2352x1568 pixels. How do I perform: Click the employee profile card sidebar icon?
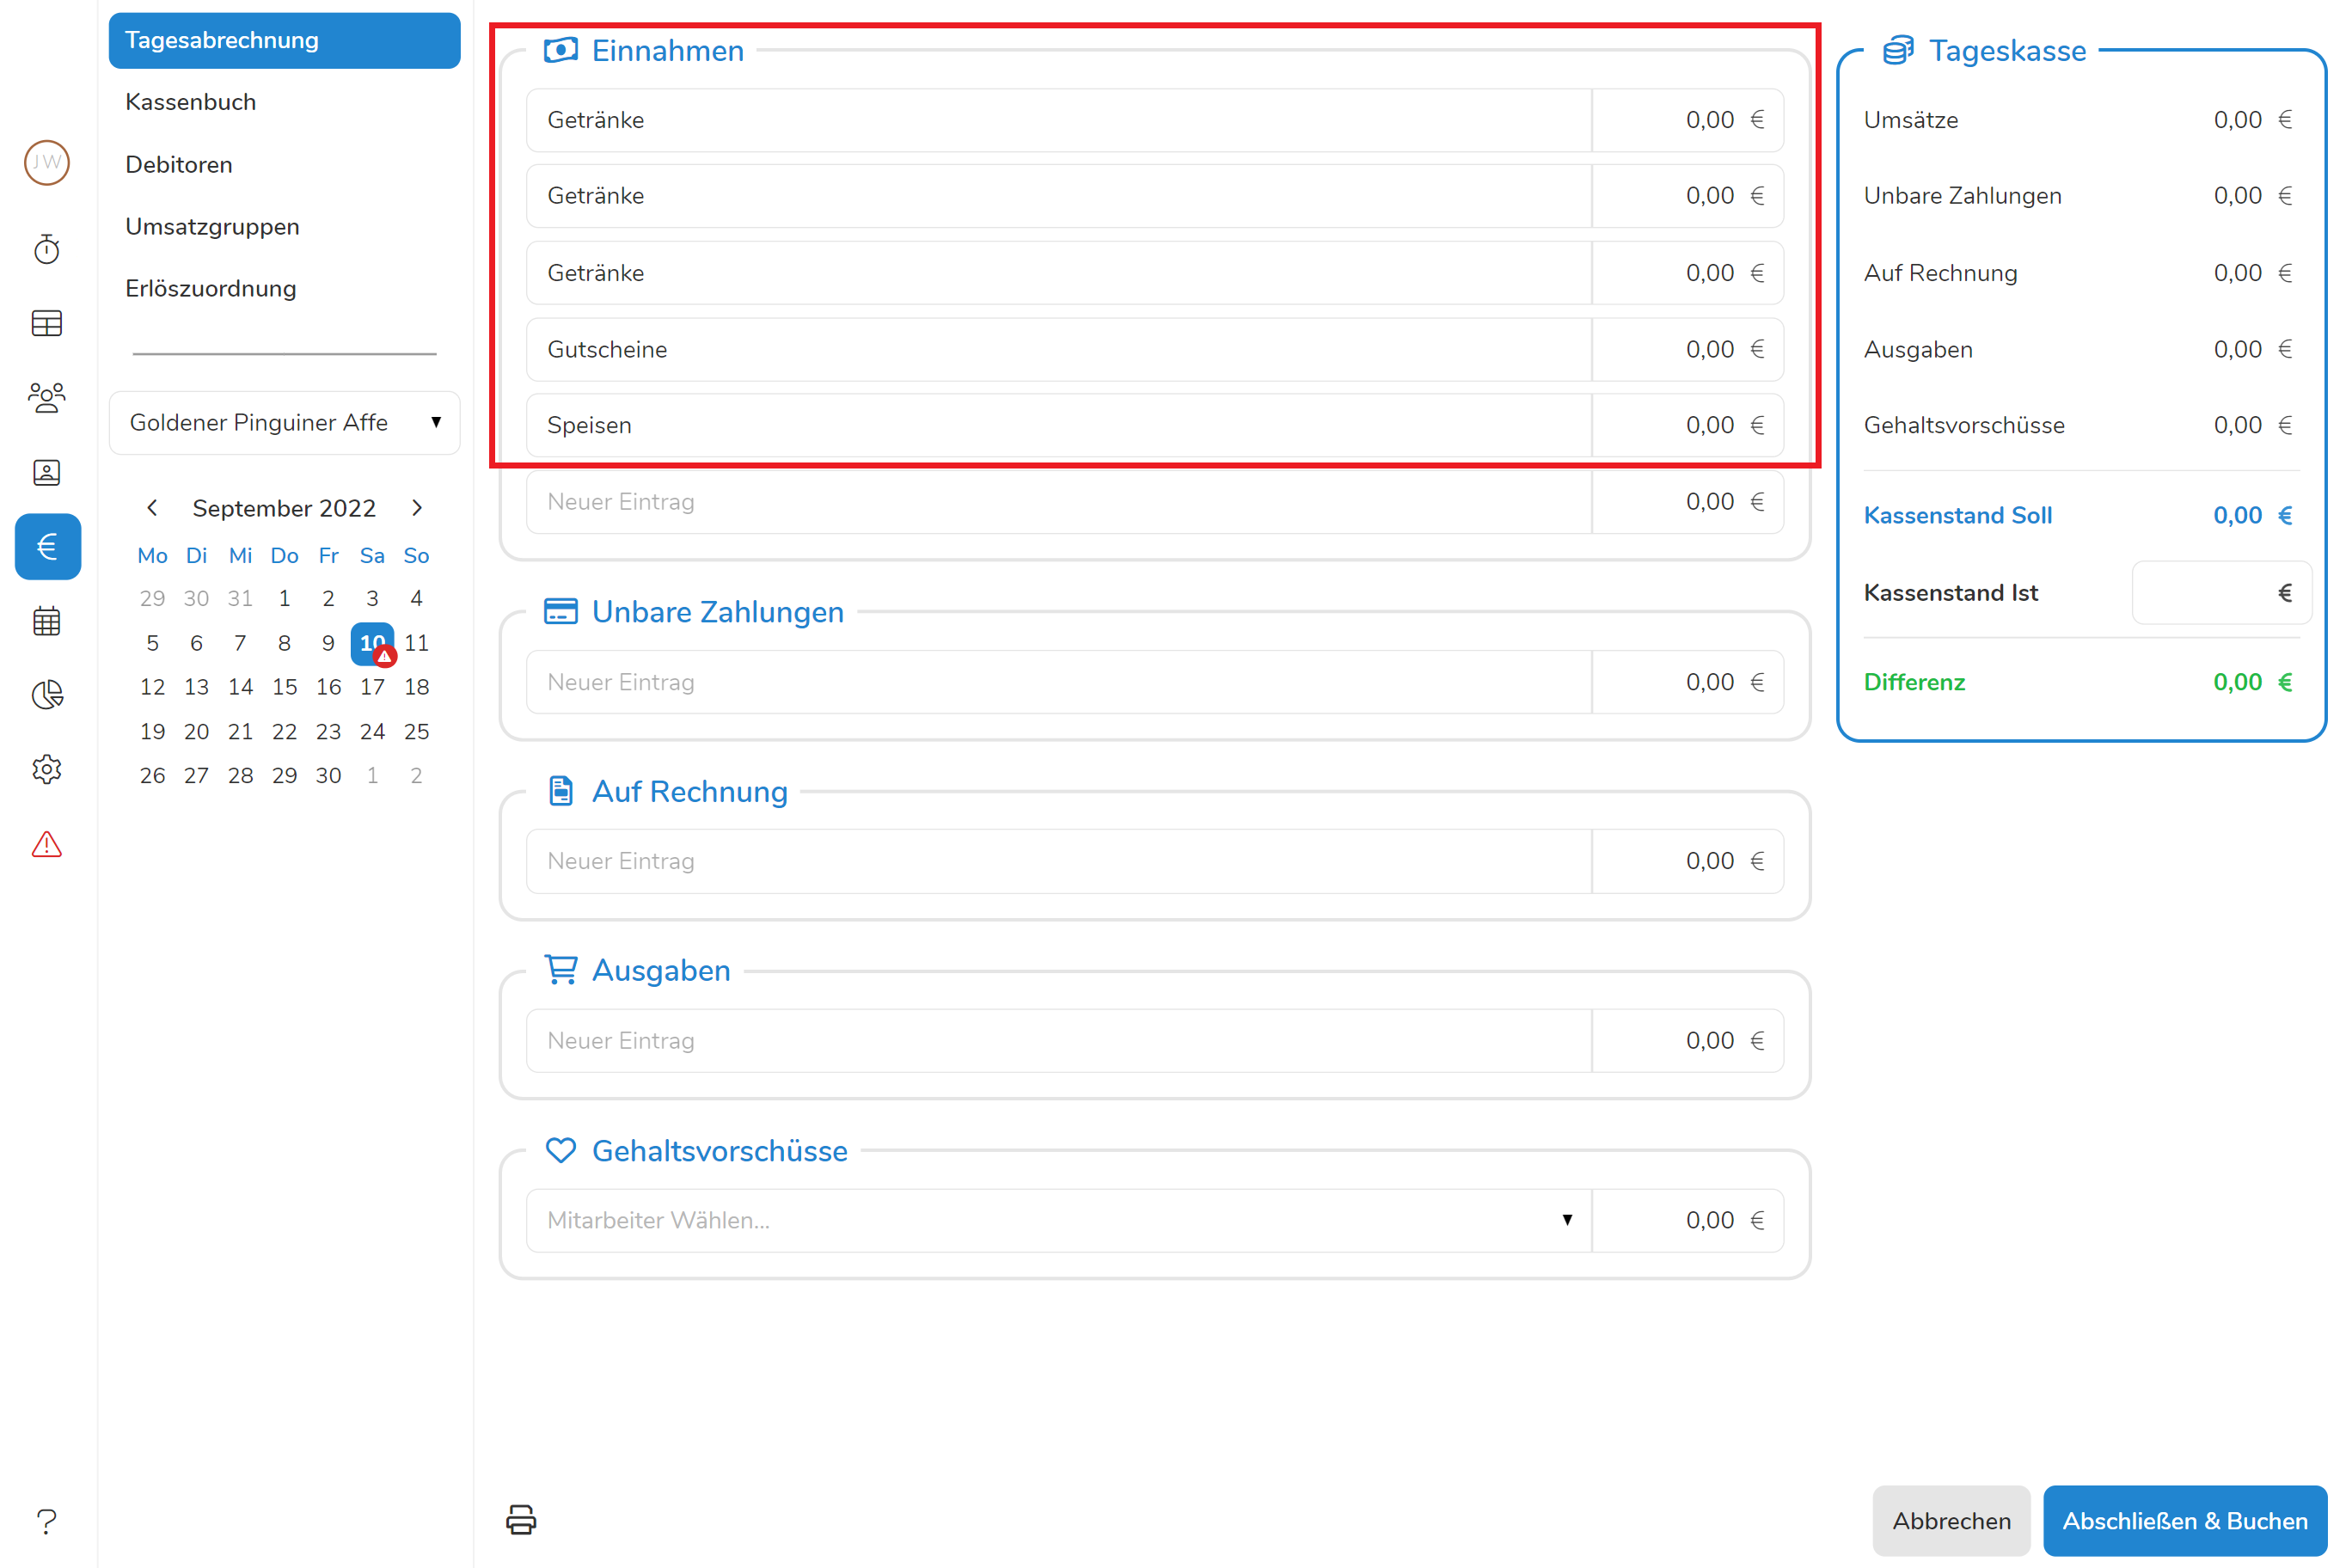(x=47, y=472)
